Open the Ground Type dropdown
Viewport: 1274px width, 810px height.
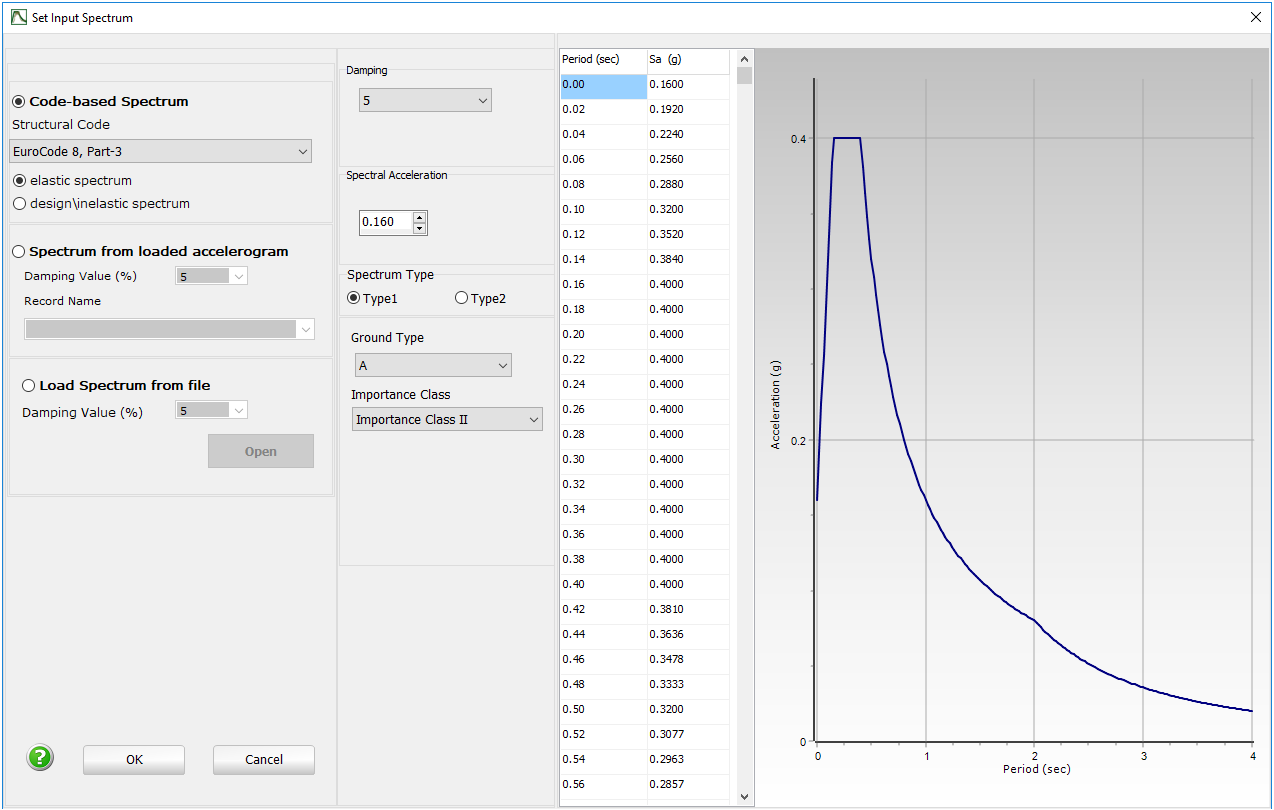tap(432, 366)
